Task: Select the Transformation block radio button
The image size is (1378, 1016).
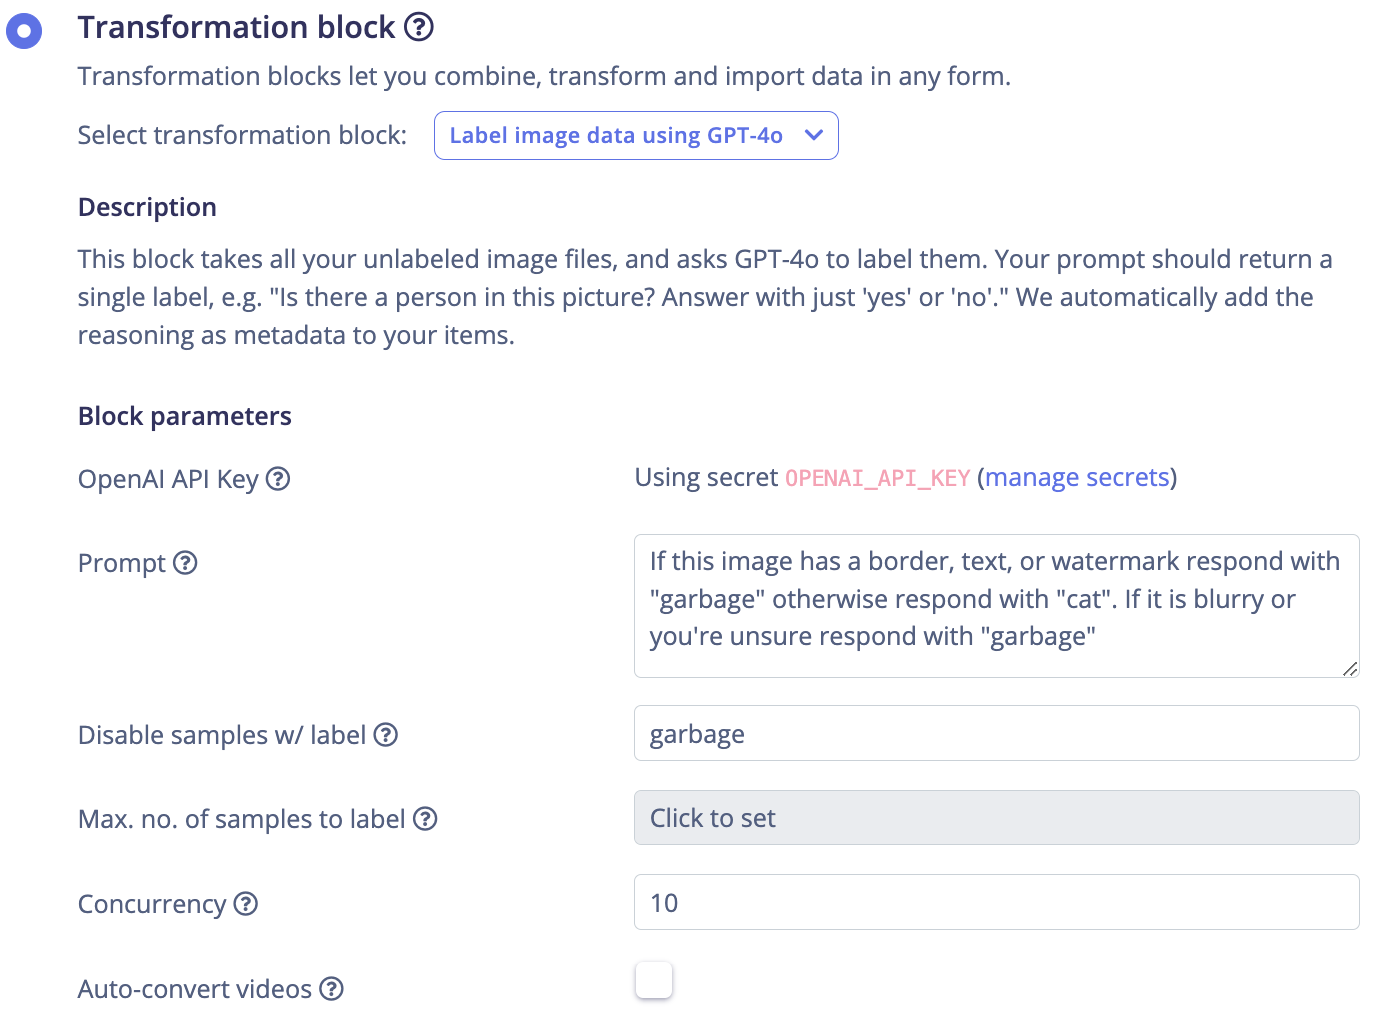Action: tap(24, 31)
